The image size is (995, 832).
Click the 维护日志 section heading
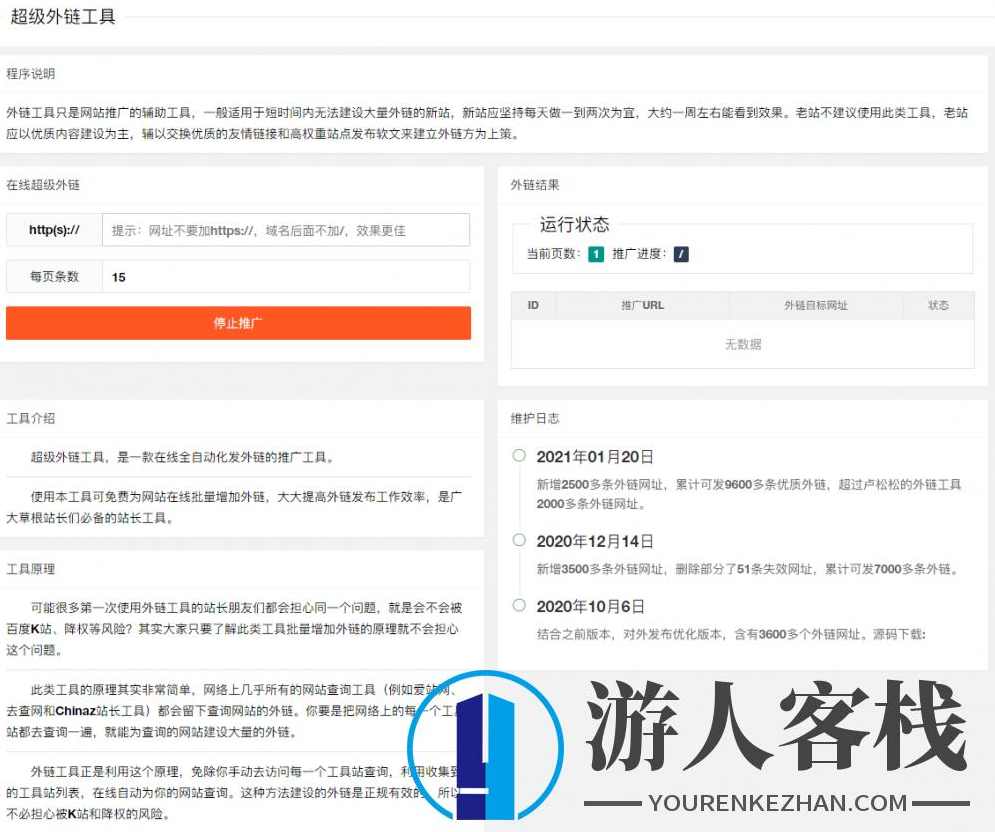(533, 418)
